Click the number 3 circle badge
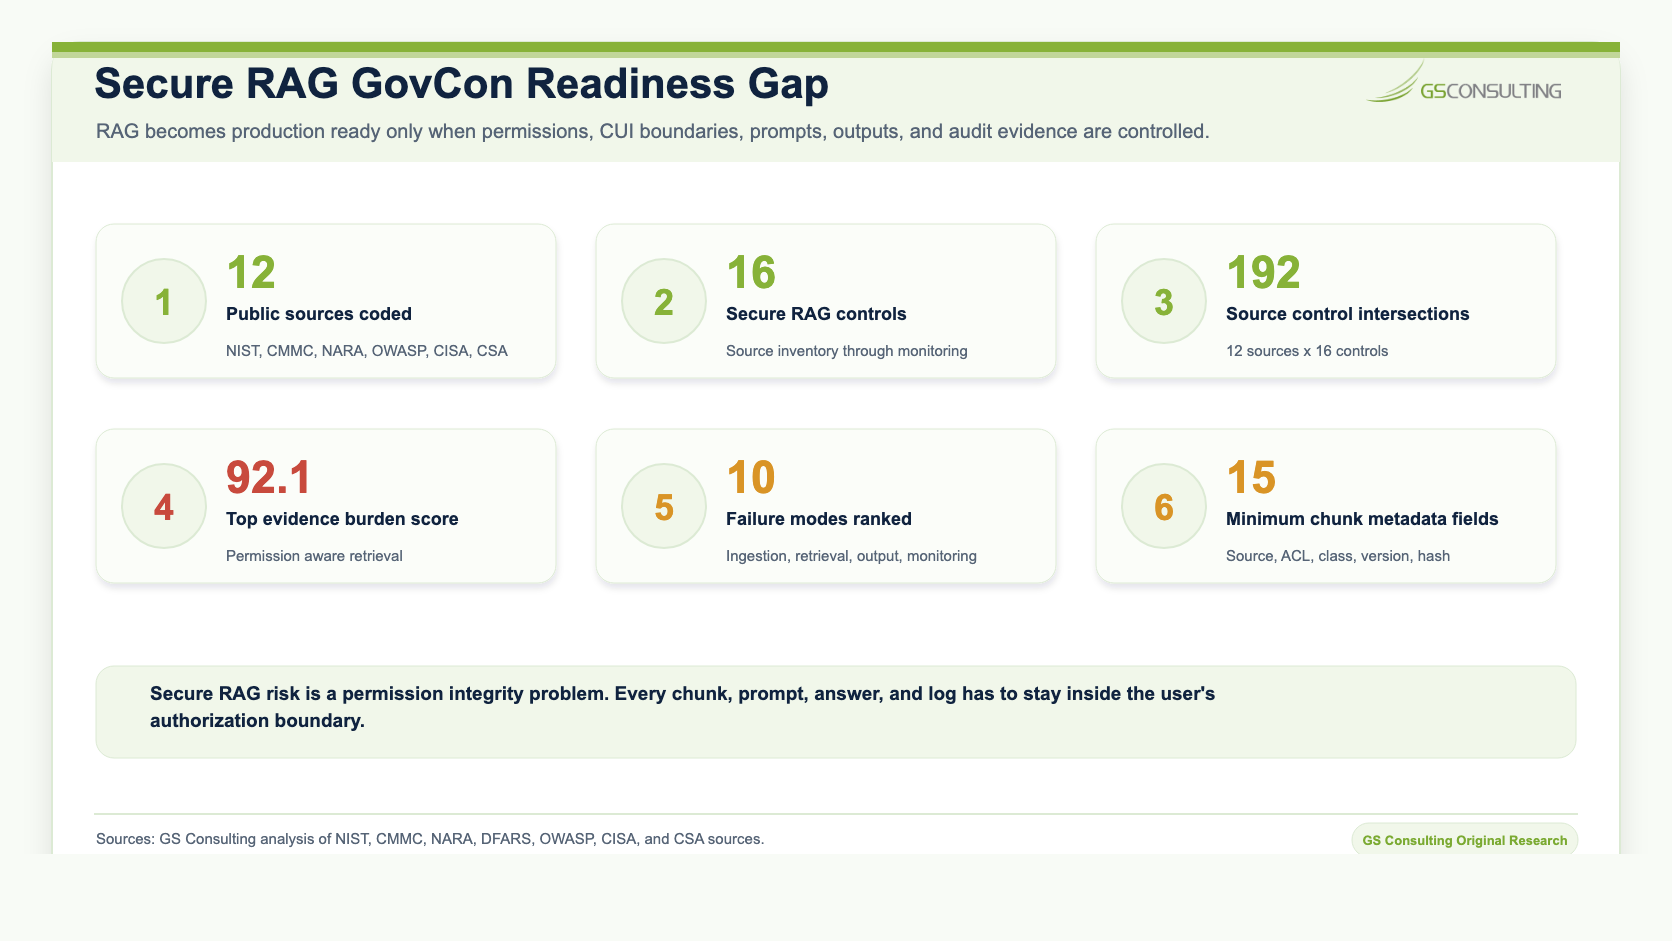 1164,301
